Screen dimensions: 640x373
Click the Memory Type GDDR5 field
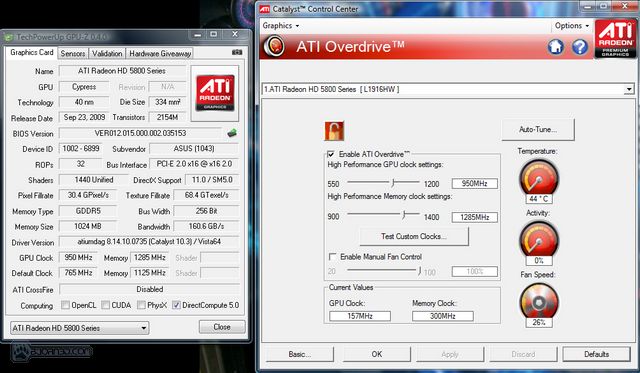coord(88,211)
